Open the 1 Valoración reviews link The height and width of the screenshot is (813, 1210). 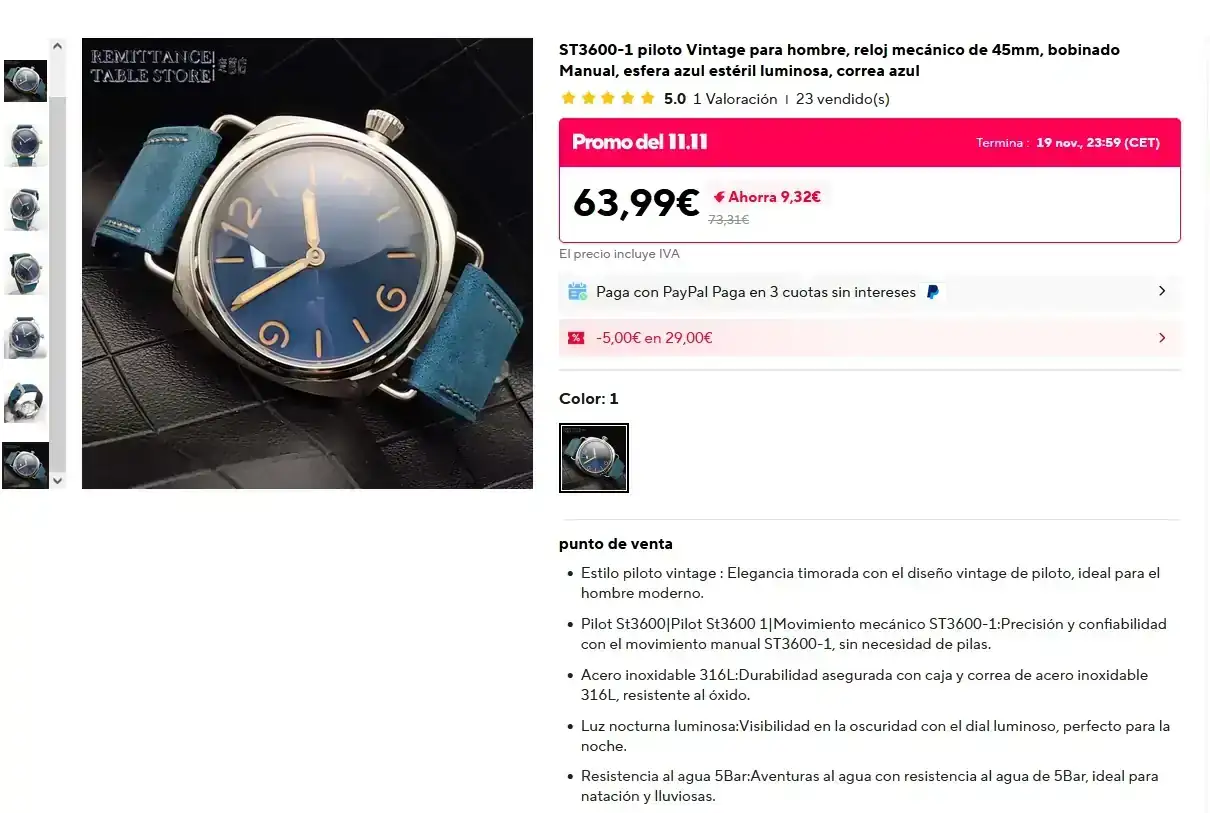[x=735, y=99]
